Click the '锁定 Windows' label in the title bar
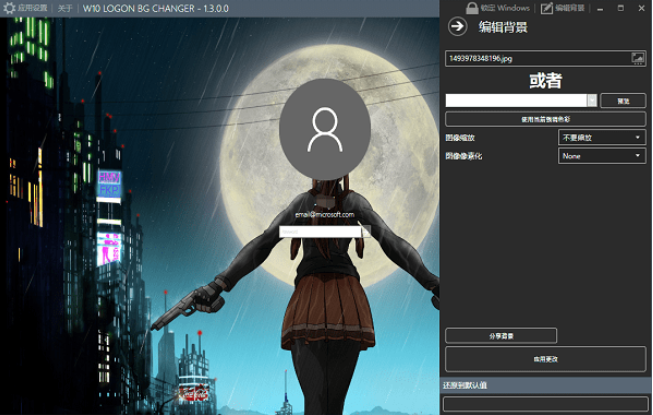Image resolution: width=653 pixels, height=415 pixels. 505,8
